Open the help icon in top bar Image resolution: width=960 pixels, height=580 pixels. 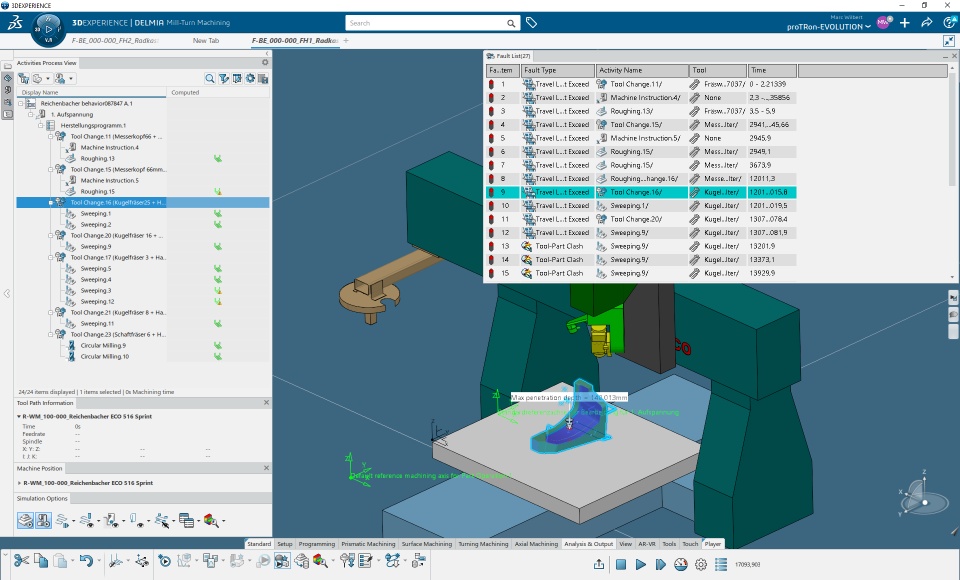pyautogui.click(x=950, y=23)
